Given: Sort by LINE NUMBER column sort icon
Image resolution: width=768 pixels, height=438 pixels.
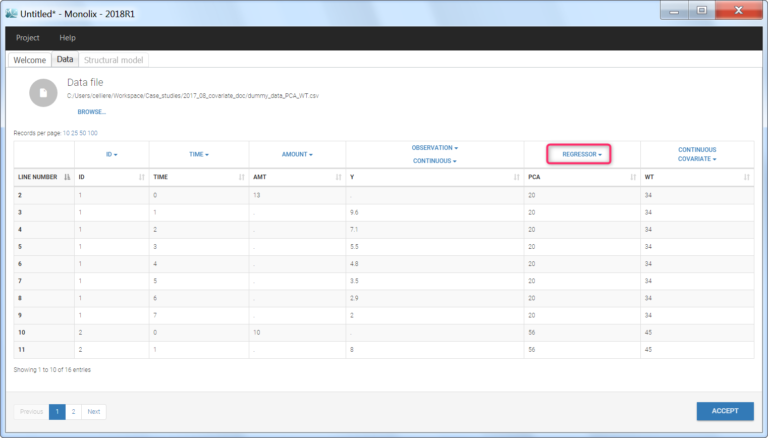Looking at the screenshot, I should coord(66,177).
